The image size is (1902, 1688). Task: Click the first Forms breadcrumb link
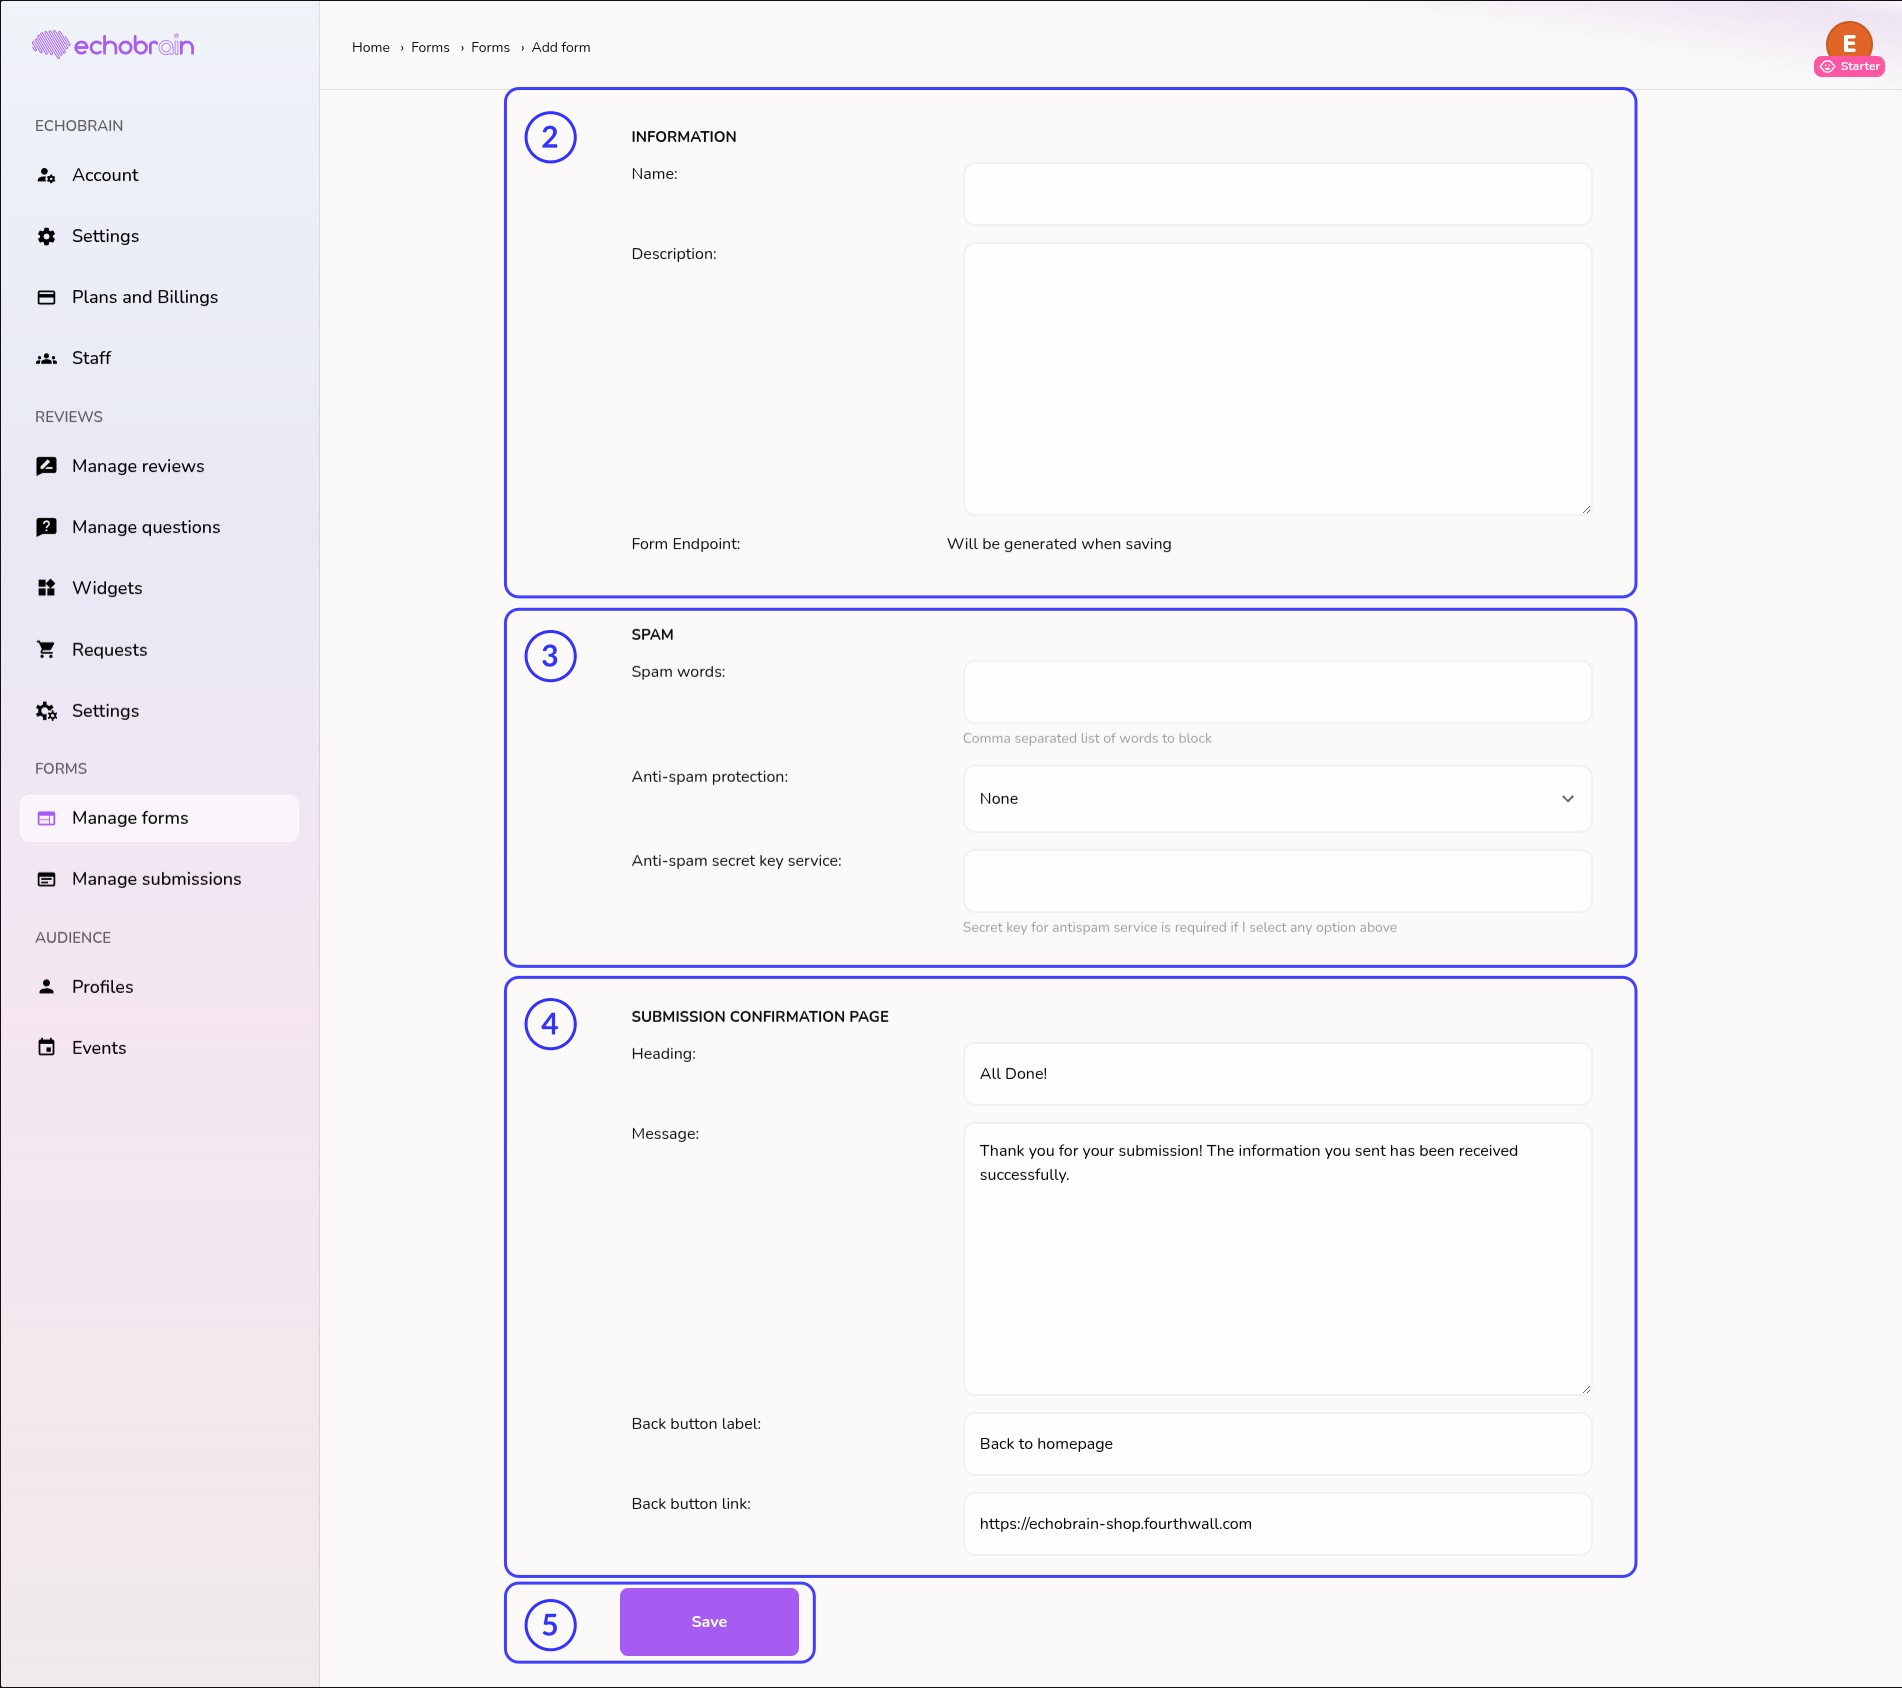pos(430,47)
